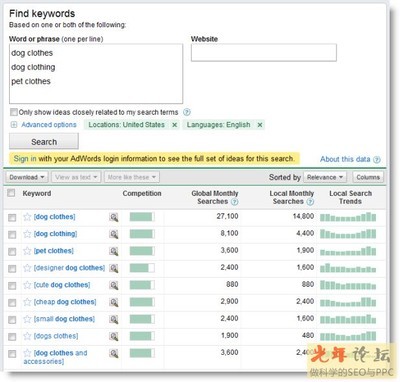Check the [designer dog clothes] row checkbox

point(12,269)
